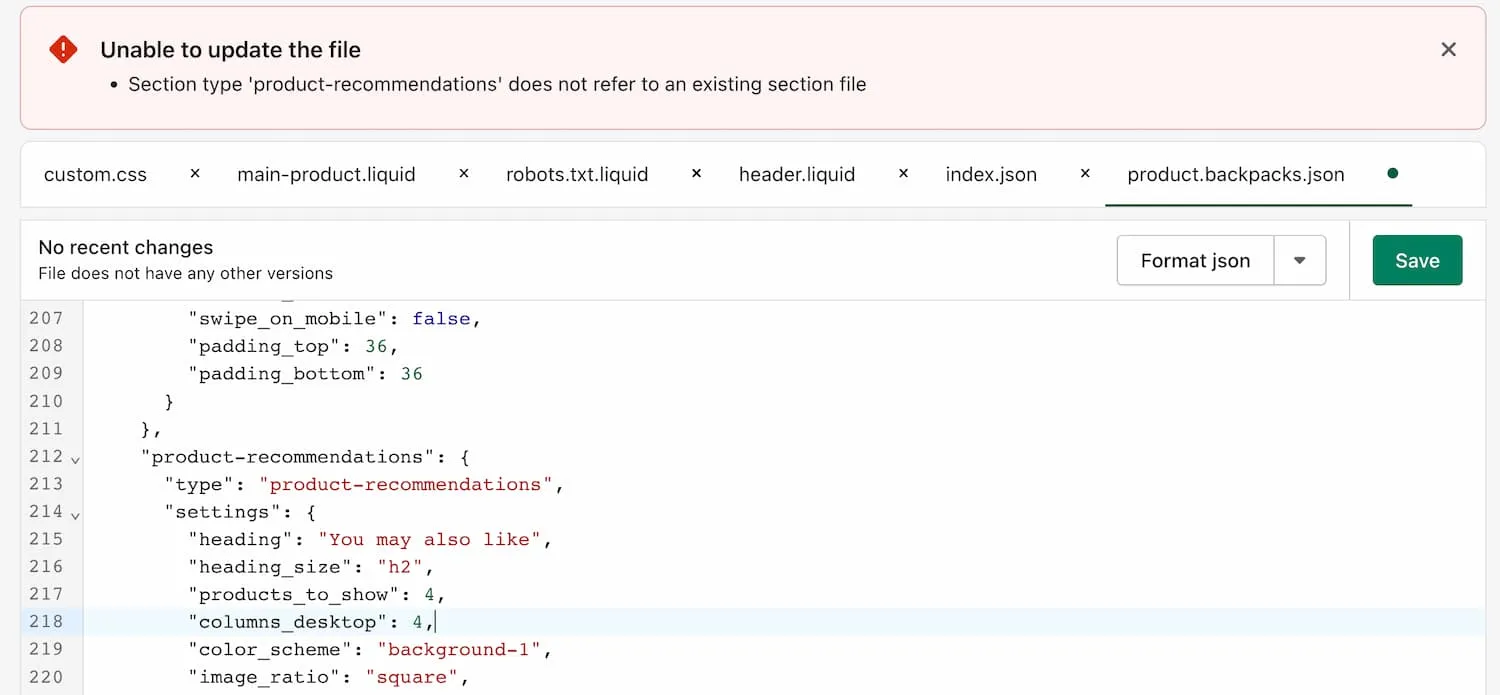The height and width of the screenshot is (695, 1500).
Task: Click line number 216 in the gutter
Action: point(46,567)
